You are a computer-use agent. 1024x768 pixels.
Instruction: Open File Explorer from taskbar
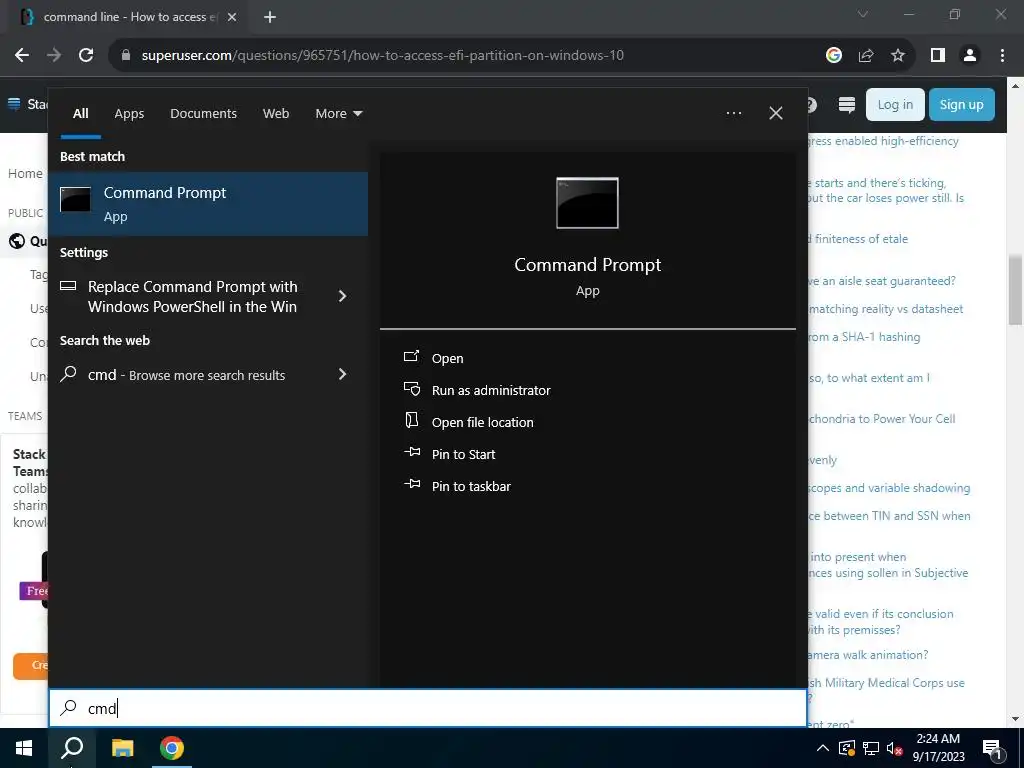pos(122,748)
